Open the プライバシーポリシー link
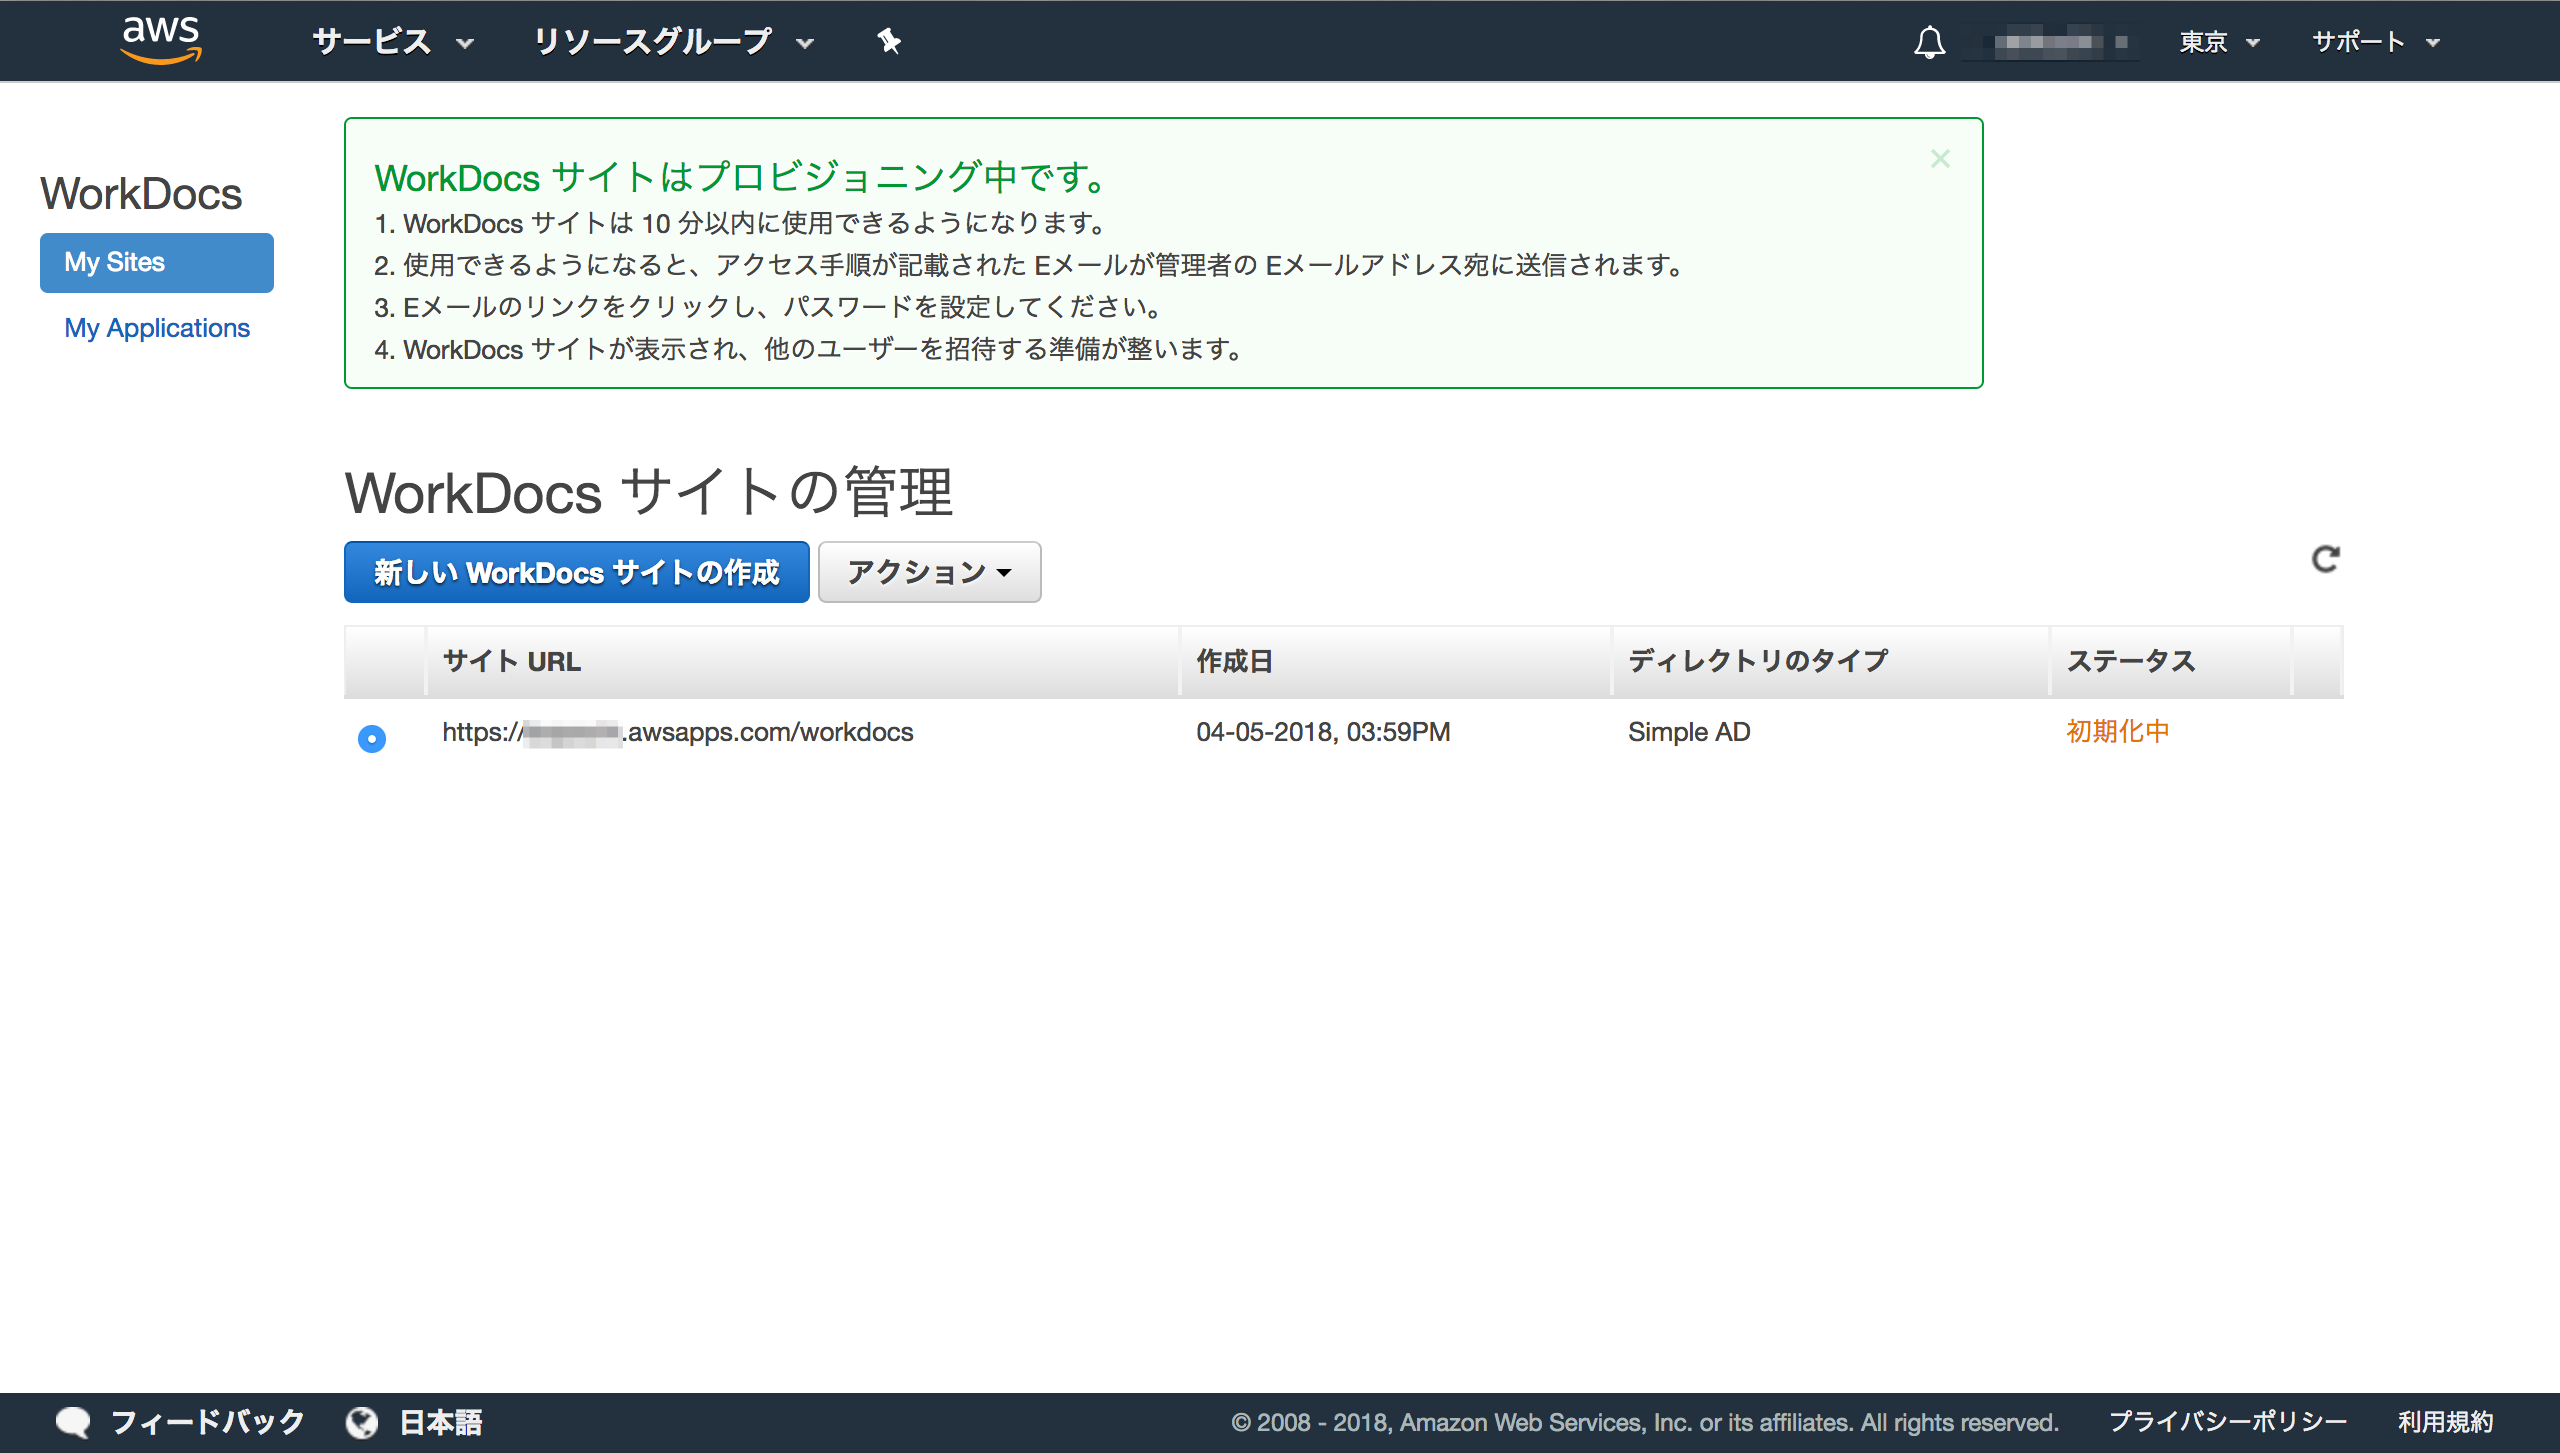This screenshot has height=1453, width=2560. [x=2228, y=1420]
